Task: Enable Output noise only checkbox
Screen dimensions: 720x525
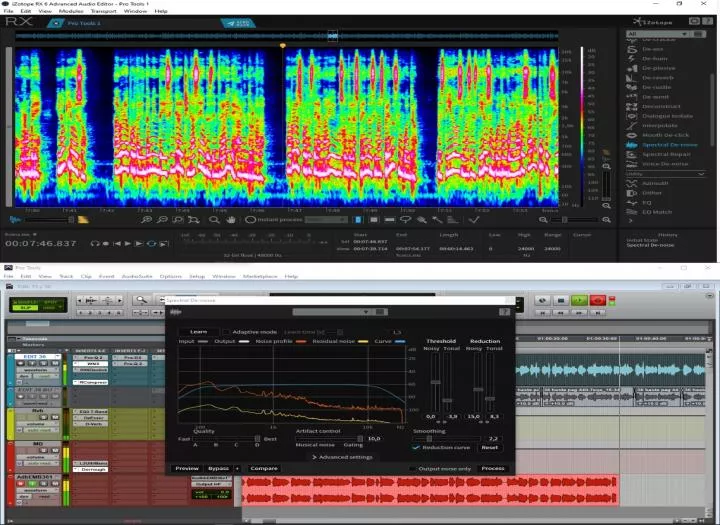Action: click(x=412, y=469)
